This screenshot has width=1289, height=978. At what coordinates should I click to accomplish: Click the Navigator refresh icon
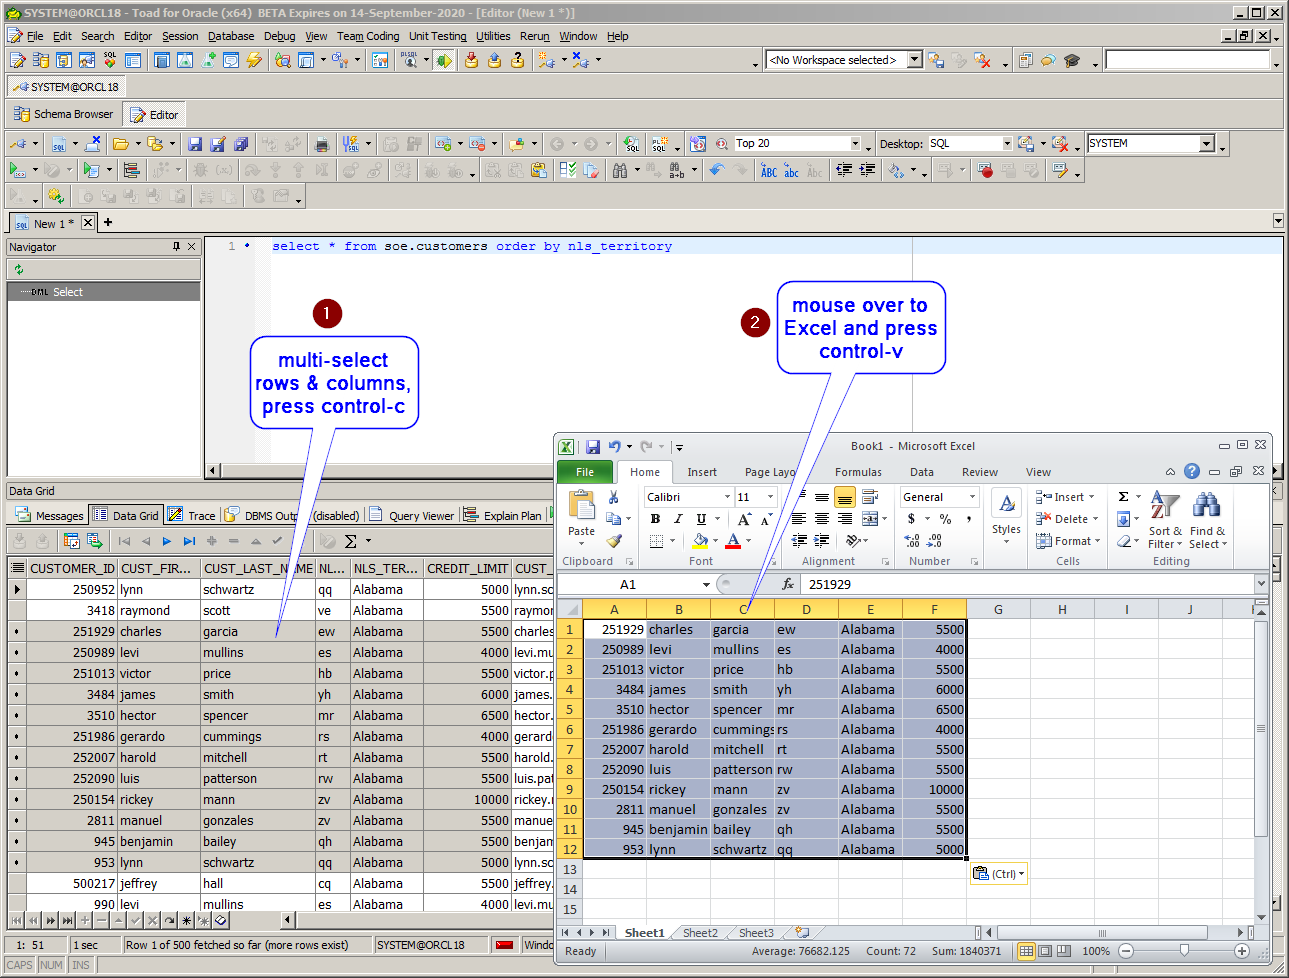tap(19, 269)
